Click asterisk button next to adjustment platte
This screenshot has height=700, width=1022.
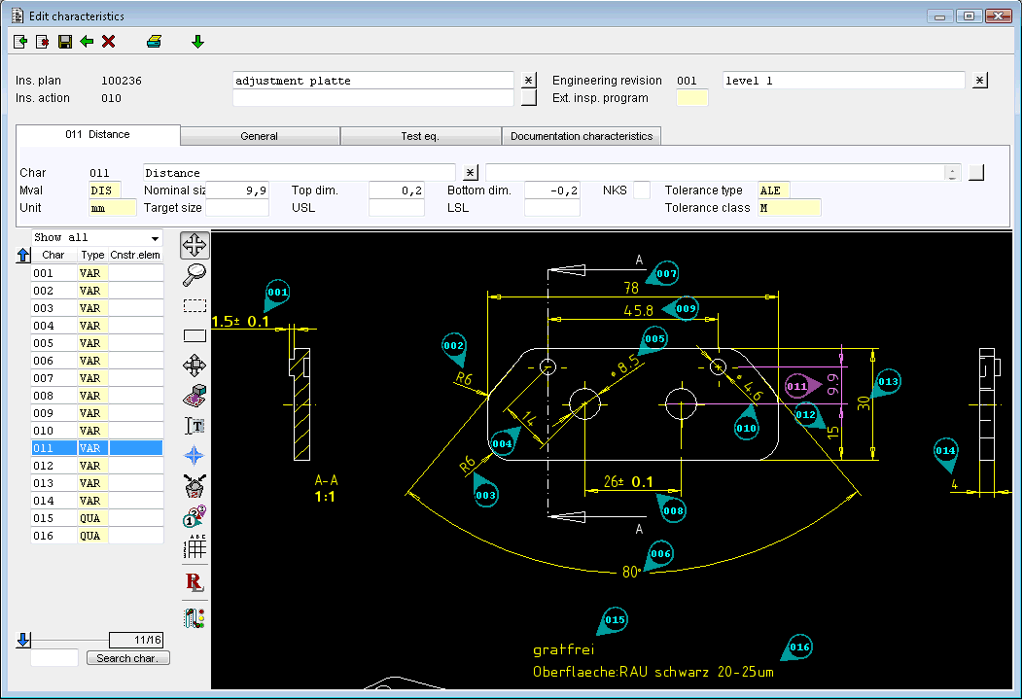pyautogui.click(x=530, y=81)
